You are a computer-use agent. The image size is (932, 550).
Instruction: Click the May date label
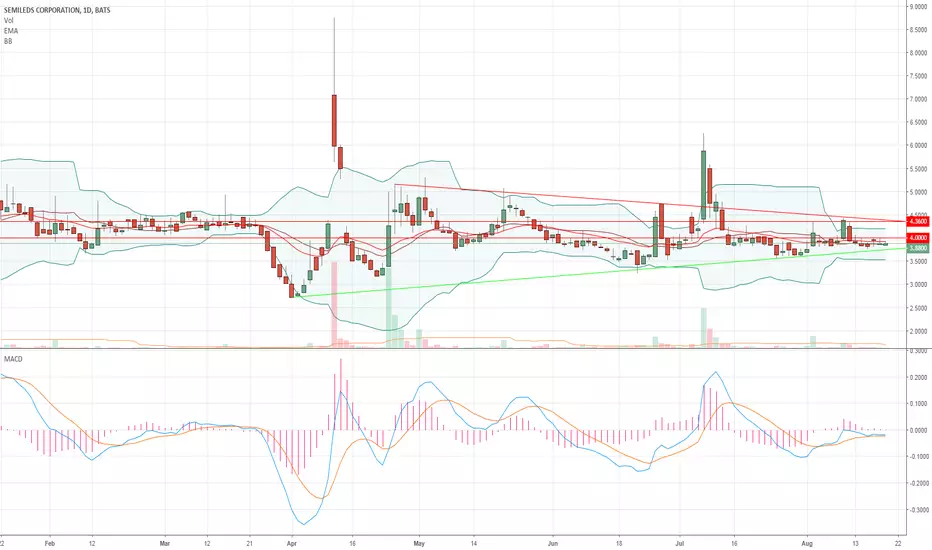coord(419,543)
